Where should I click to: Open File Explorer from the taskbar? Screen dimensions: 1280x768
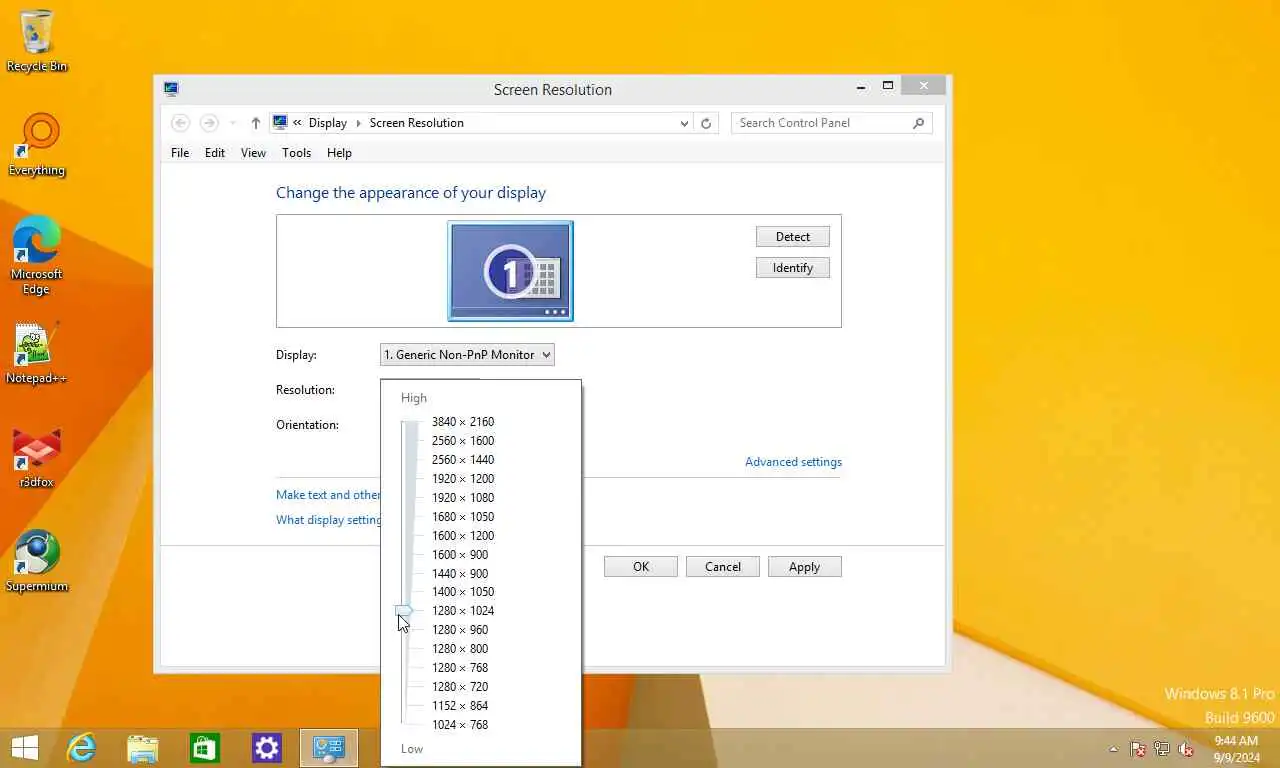pyautogui.click(x=143, y=748)
